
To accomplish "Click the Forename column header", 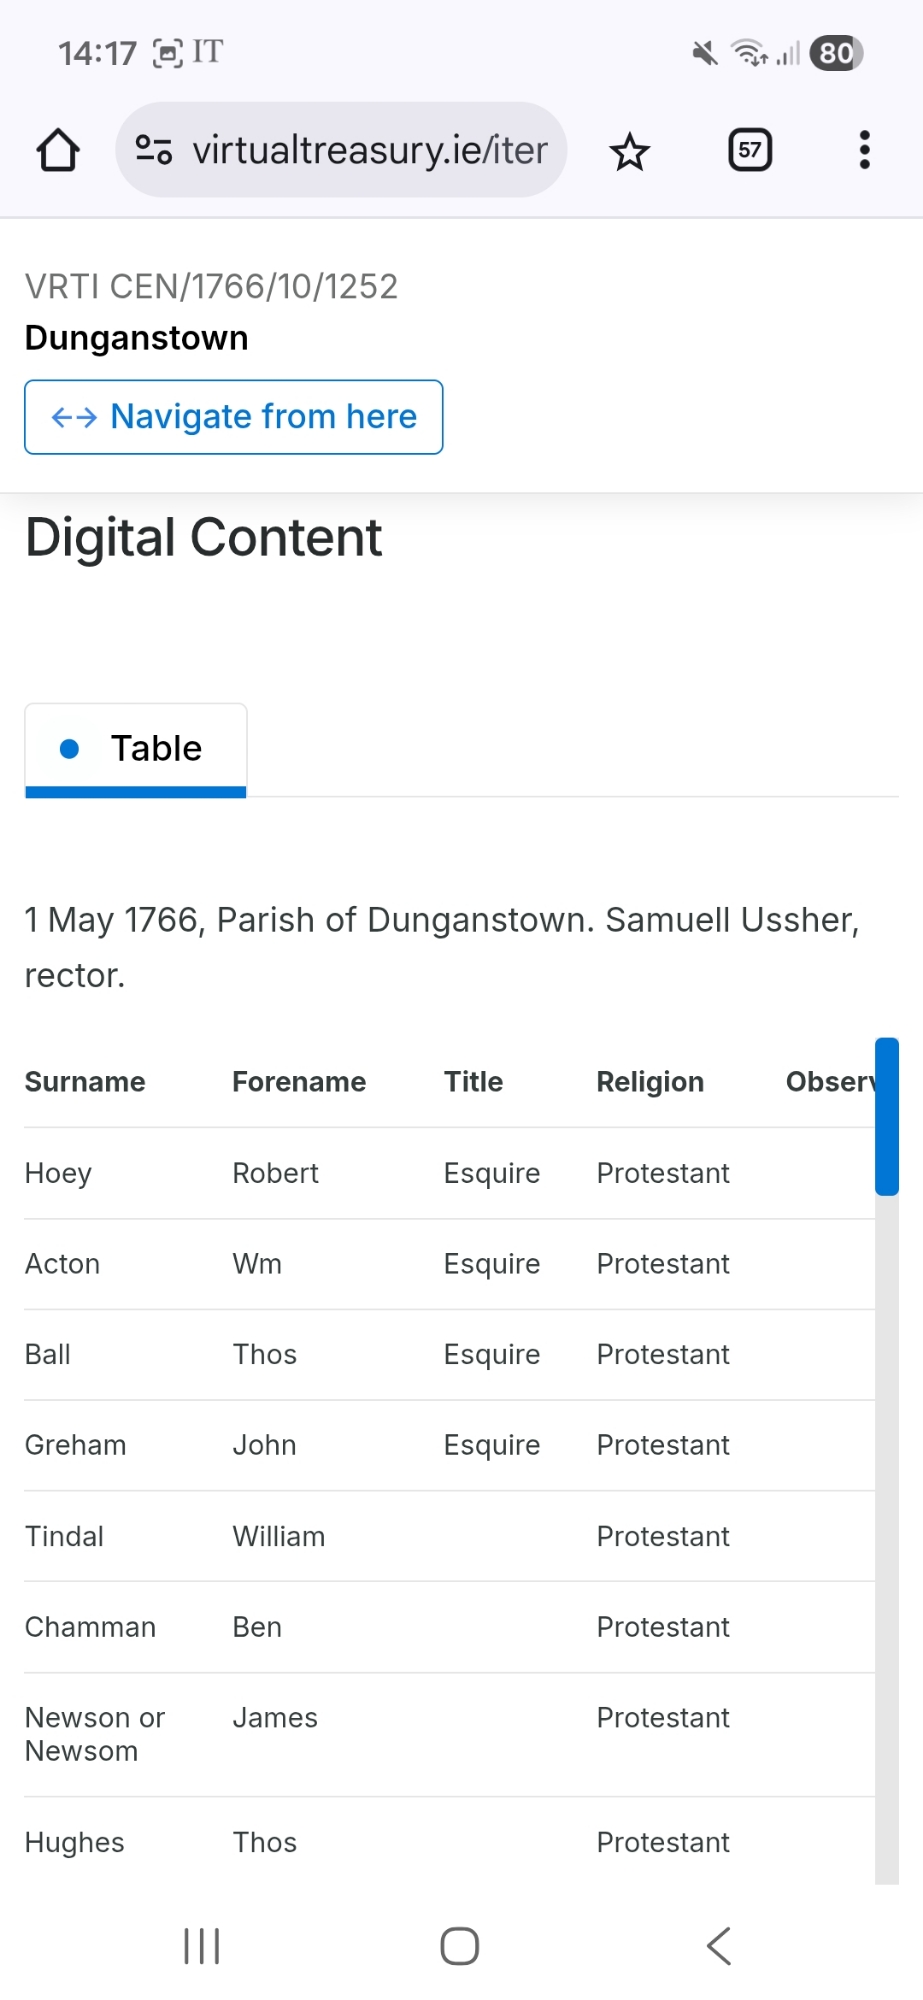I will [x=299, y=1082].
